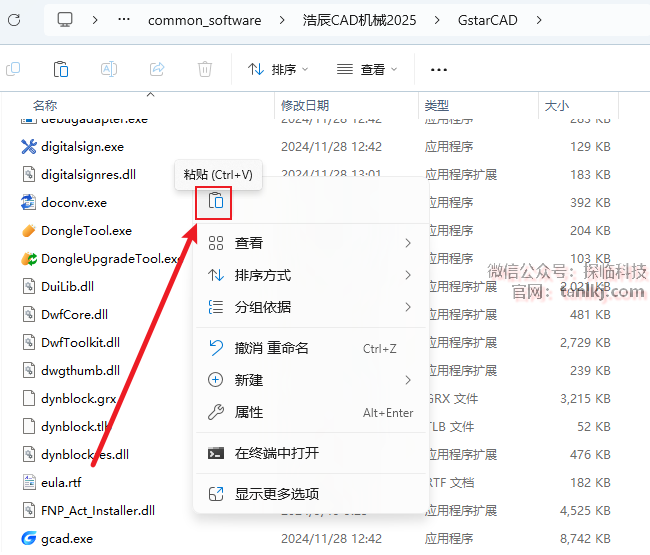Open the 排序 sort dropdown

[x=278, y=69]
